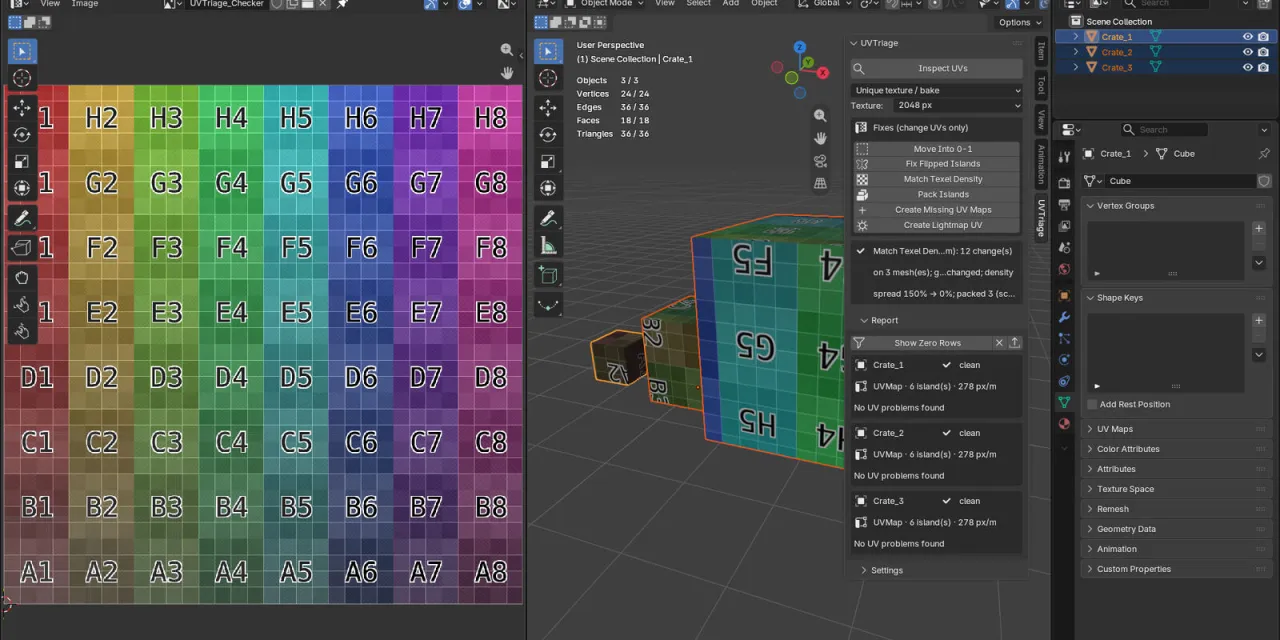Toggle Show Zero Rows filter
1280x640 pixels.
pos(928,343)
